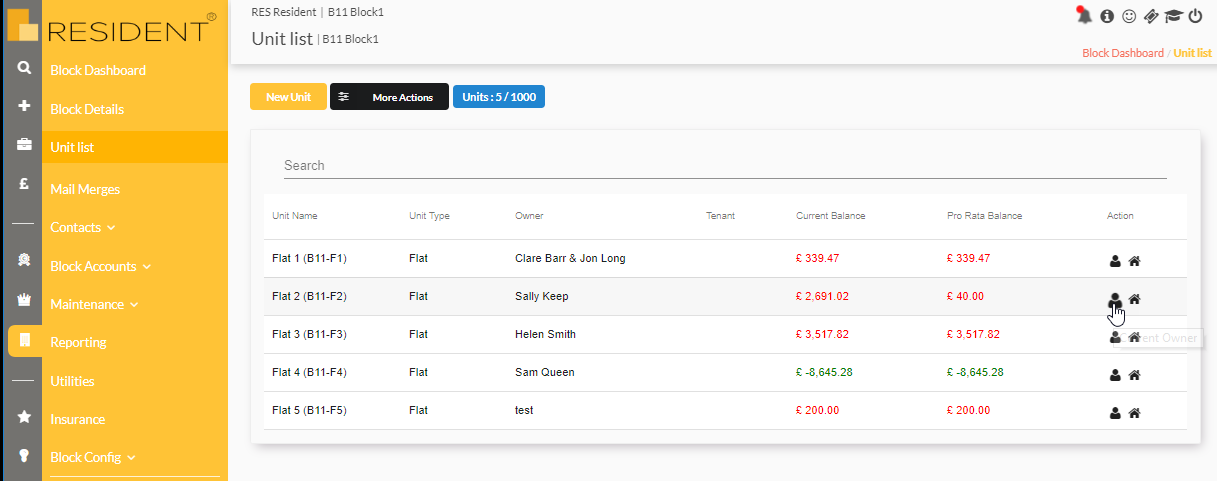Click the information circle icon in header
The image size is (1217, 481).
click(x=1107, y=16)
